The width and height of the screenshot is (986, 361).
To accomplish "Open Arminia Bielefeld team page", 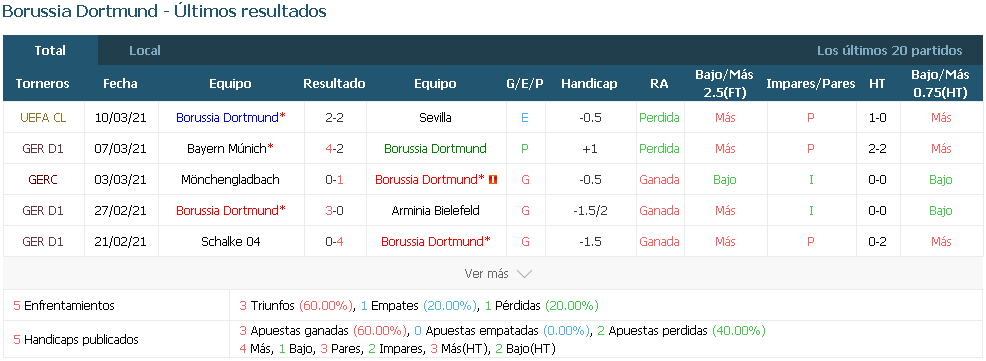I will (x=435, y=211).
